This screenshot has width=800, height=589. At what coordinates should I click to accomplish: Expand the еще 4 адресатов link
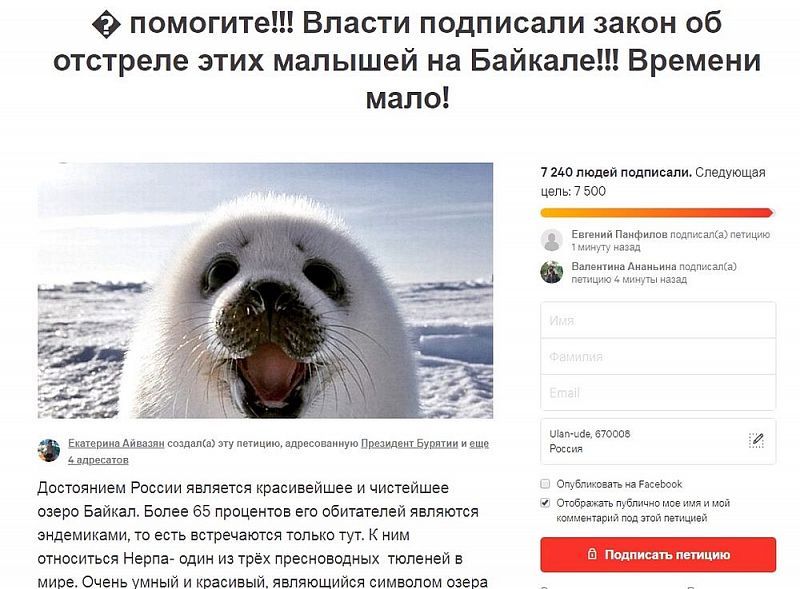[x=278, y=452]
